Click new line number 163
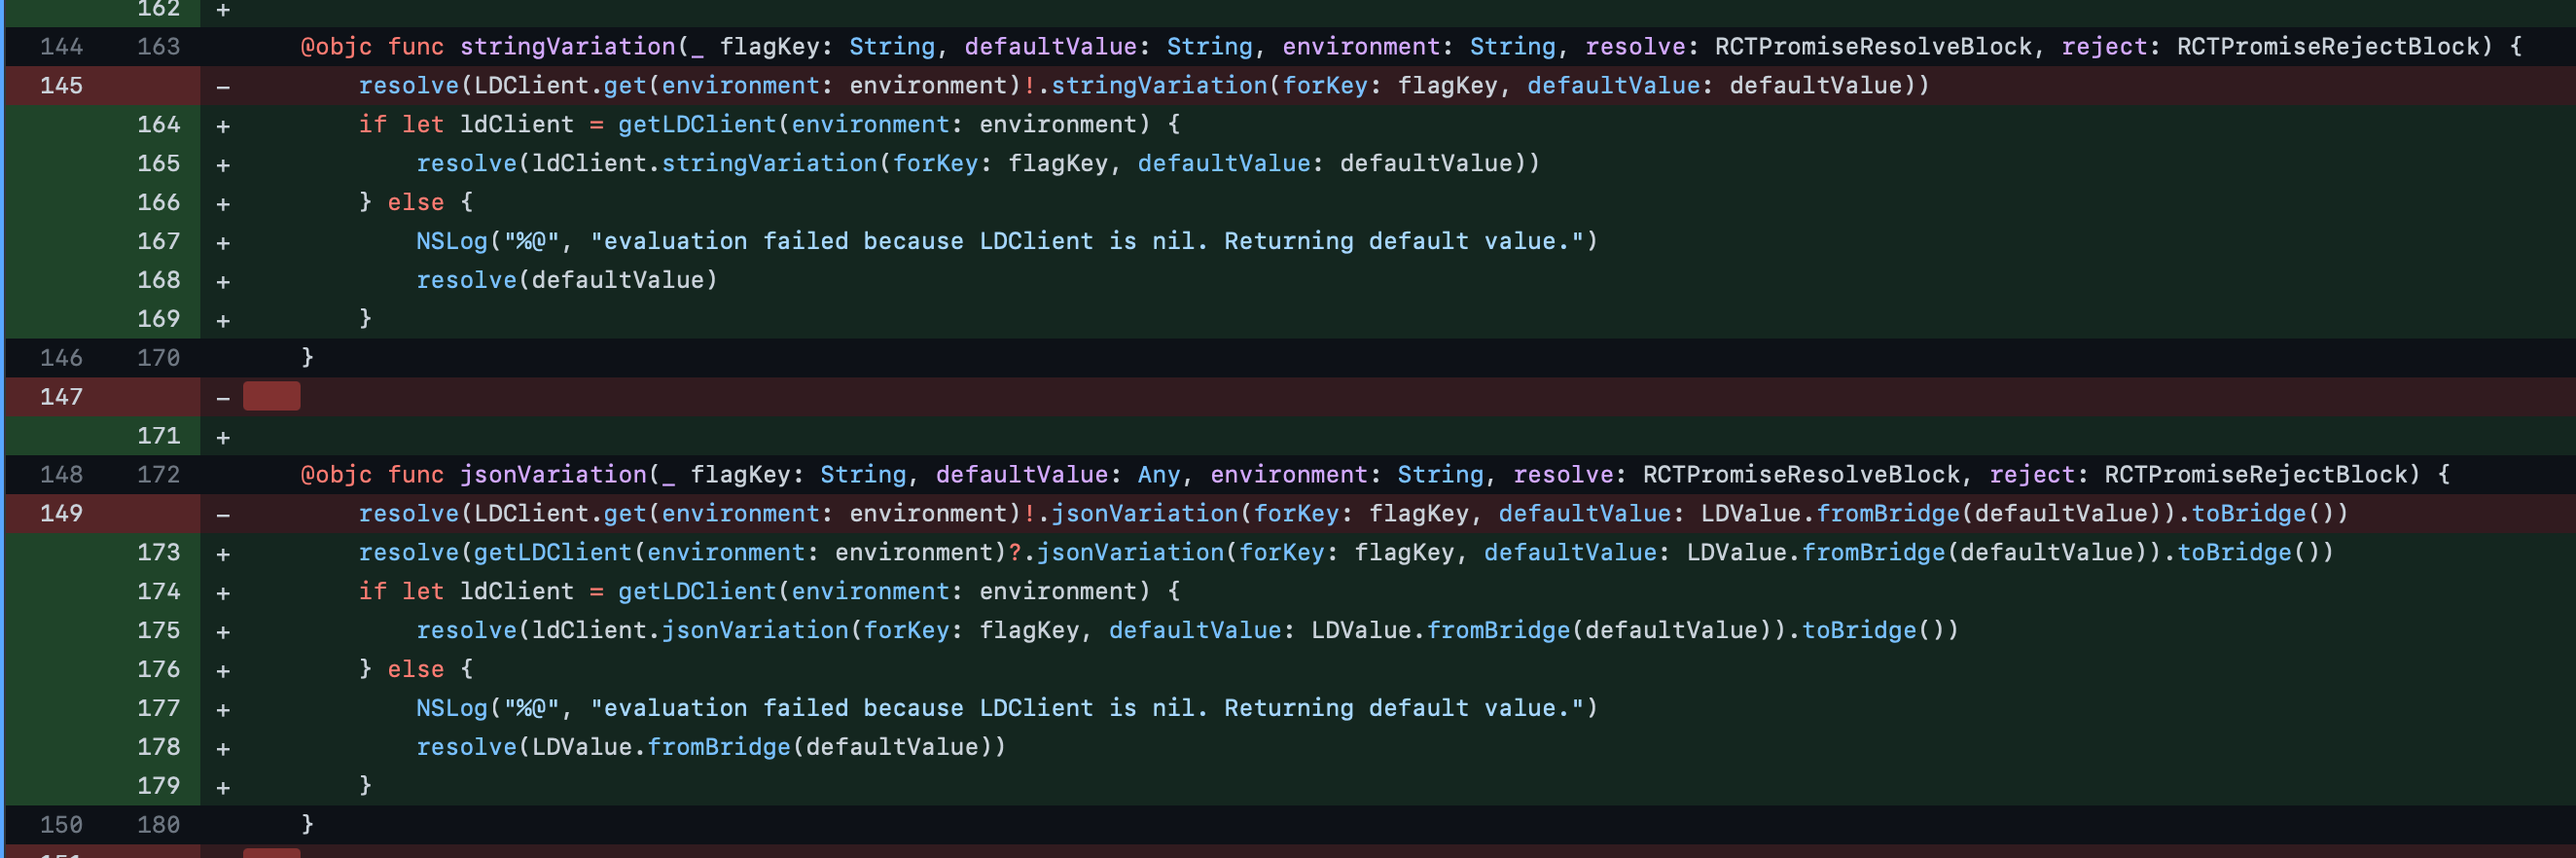 tap(158, 47)
